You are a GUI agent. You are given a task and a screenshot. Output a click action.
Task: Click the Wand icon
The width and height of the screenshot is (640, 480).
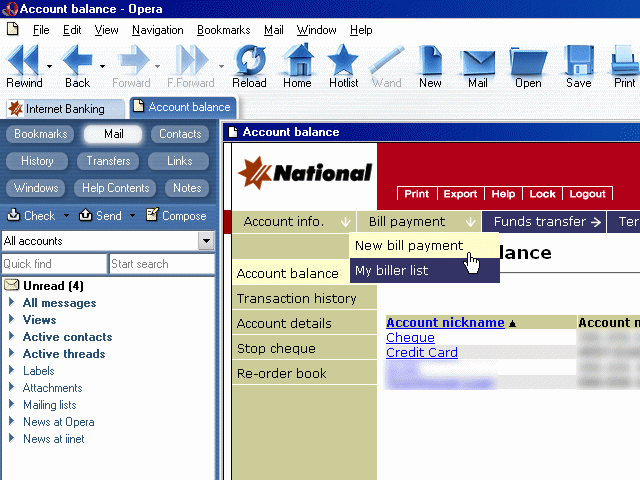(x=386, y=60)
